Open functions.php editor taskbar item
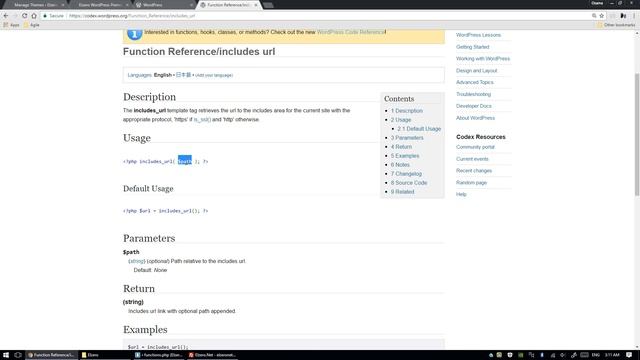640x360 pixels. (x=159, y=355)
